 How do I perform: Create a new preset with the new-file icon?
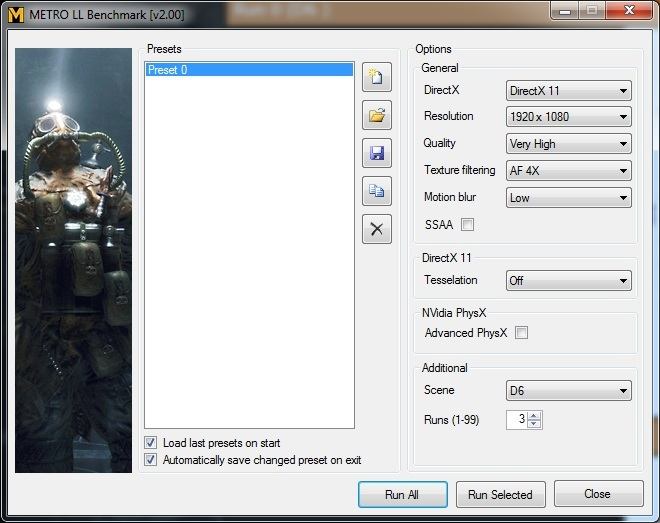point(377,77)
